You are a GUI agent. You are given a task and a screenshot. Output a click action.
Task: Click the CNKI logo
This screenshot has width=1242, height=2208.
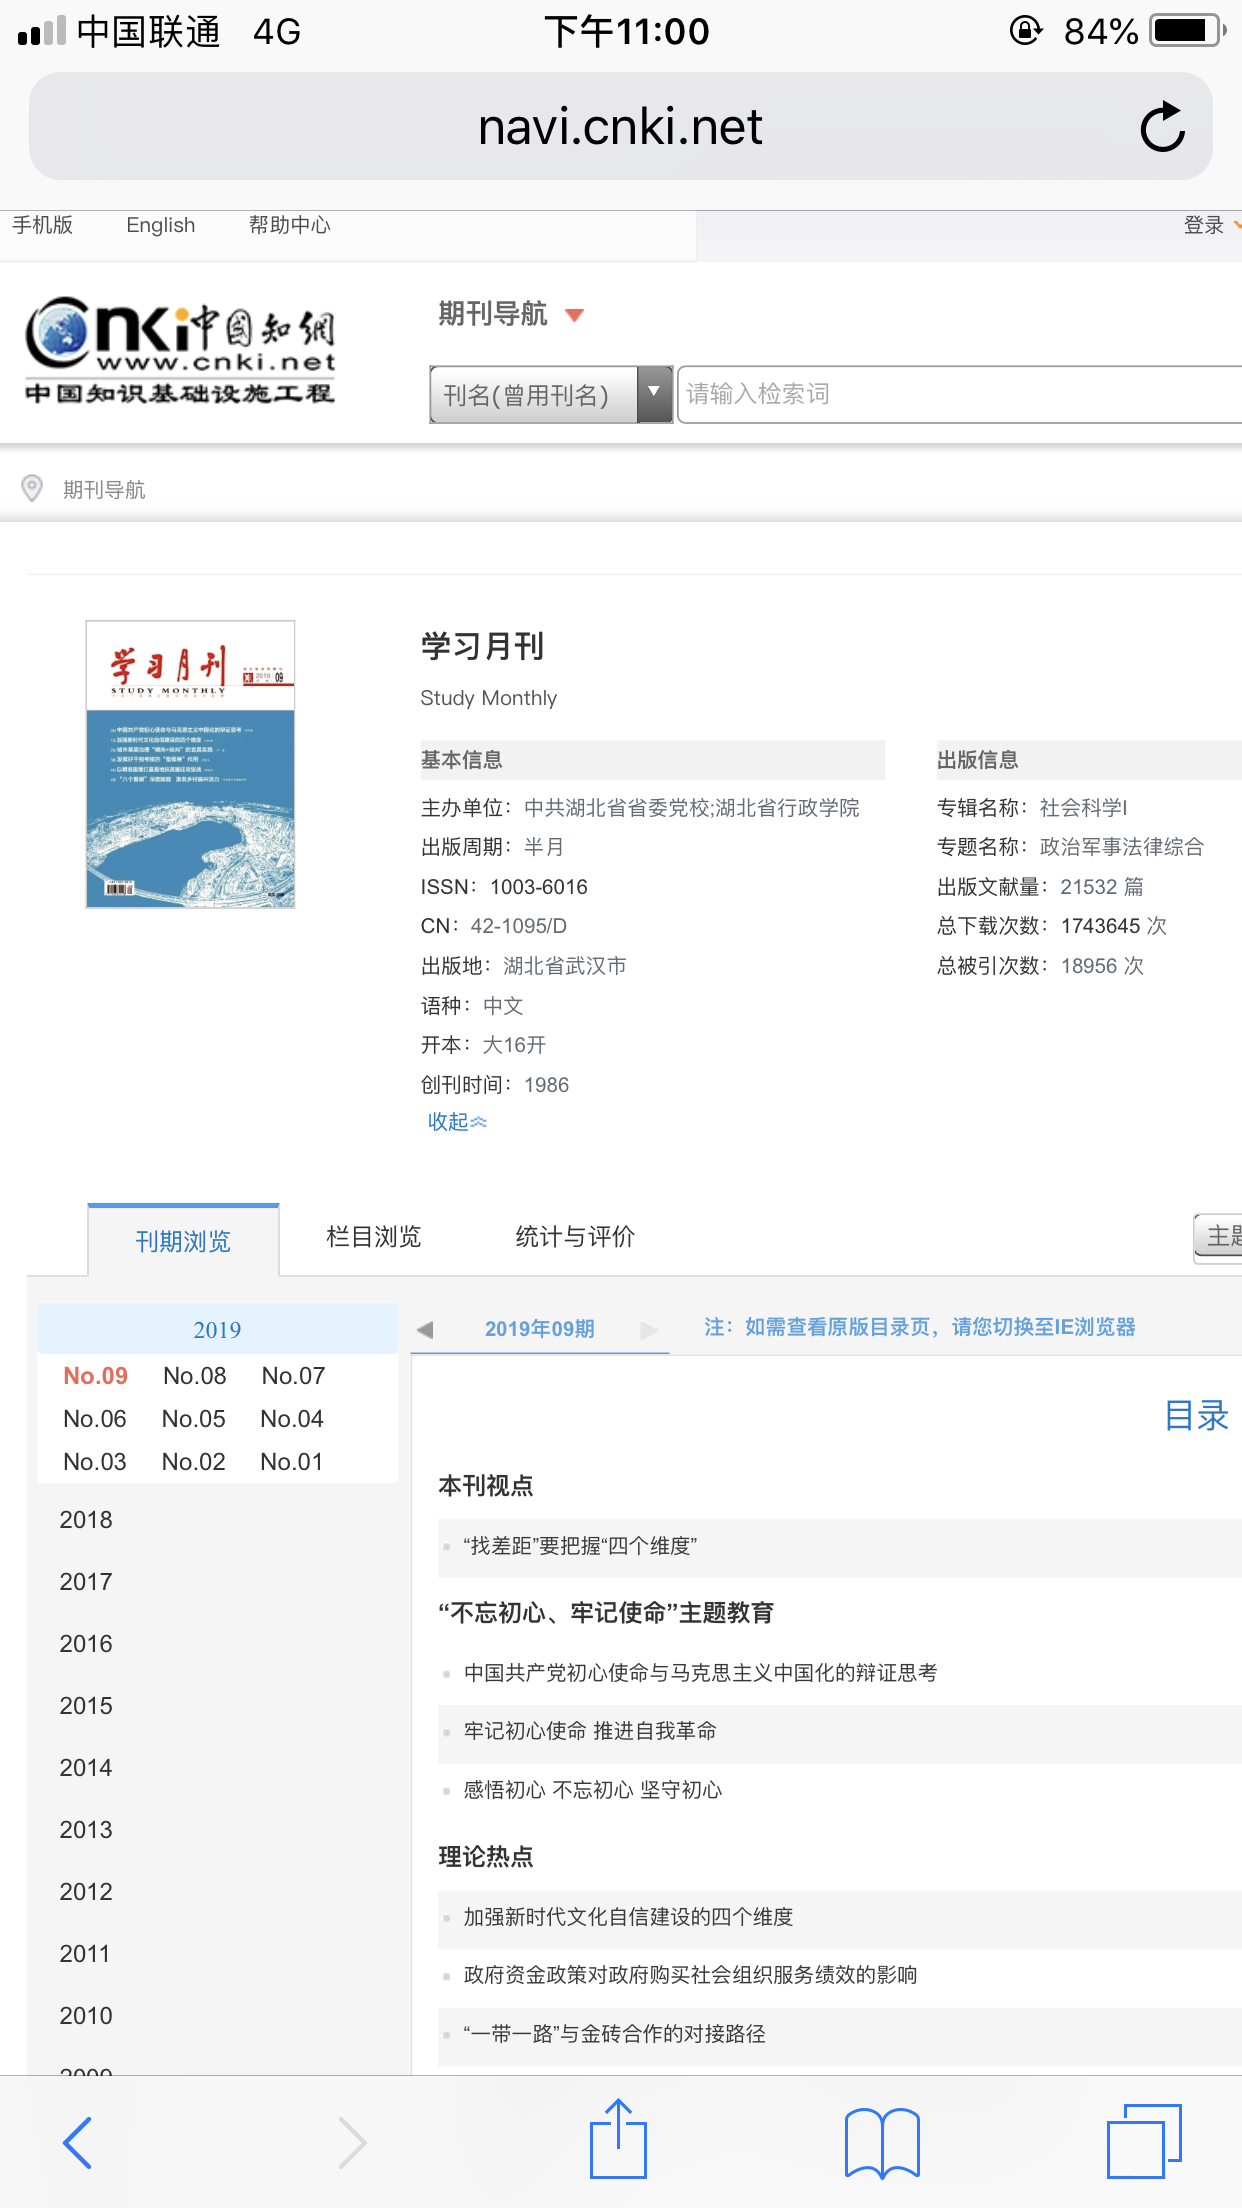180,350
